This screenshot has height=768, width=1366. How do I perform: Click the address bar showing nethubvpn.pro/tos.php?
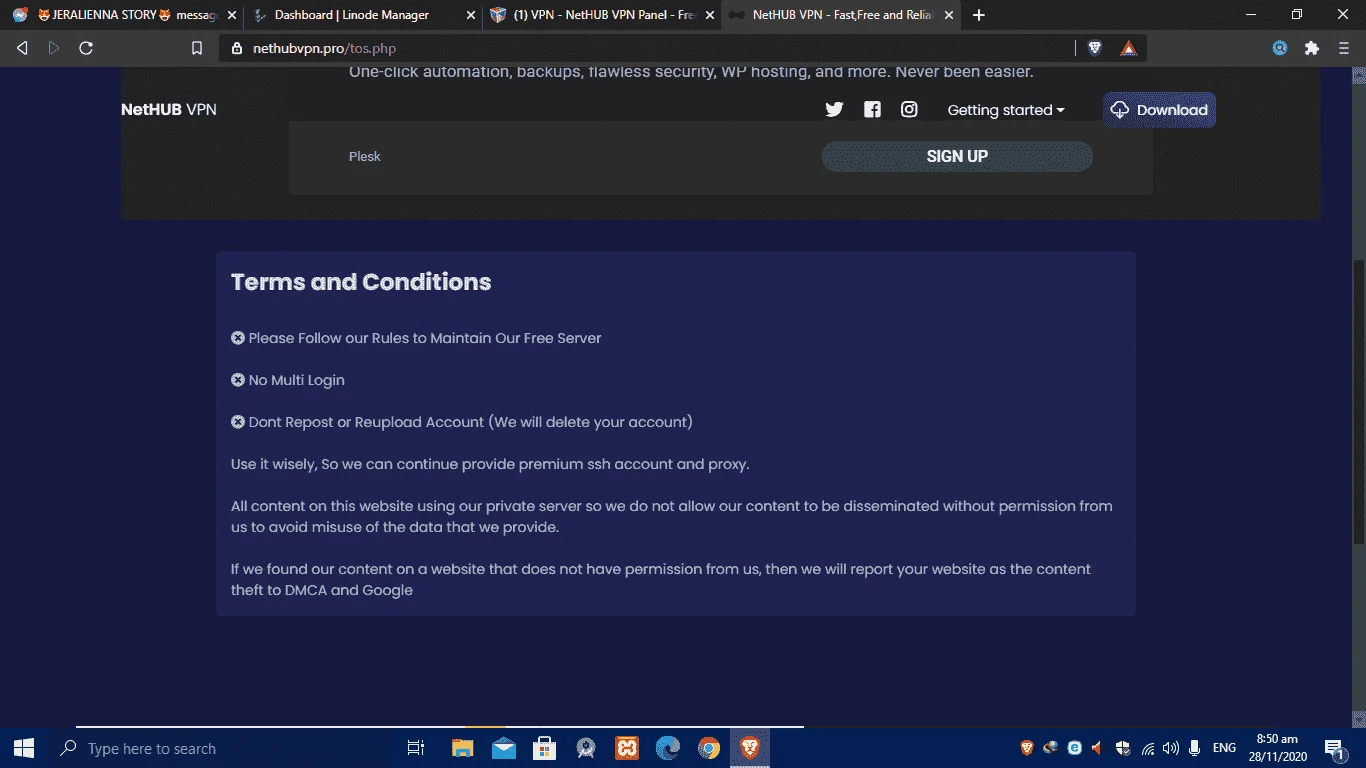pos(650,48)
